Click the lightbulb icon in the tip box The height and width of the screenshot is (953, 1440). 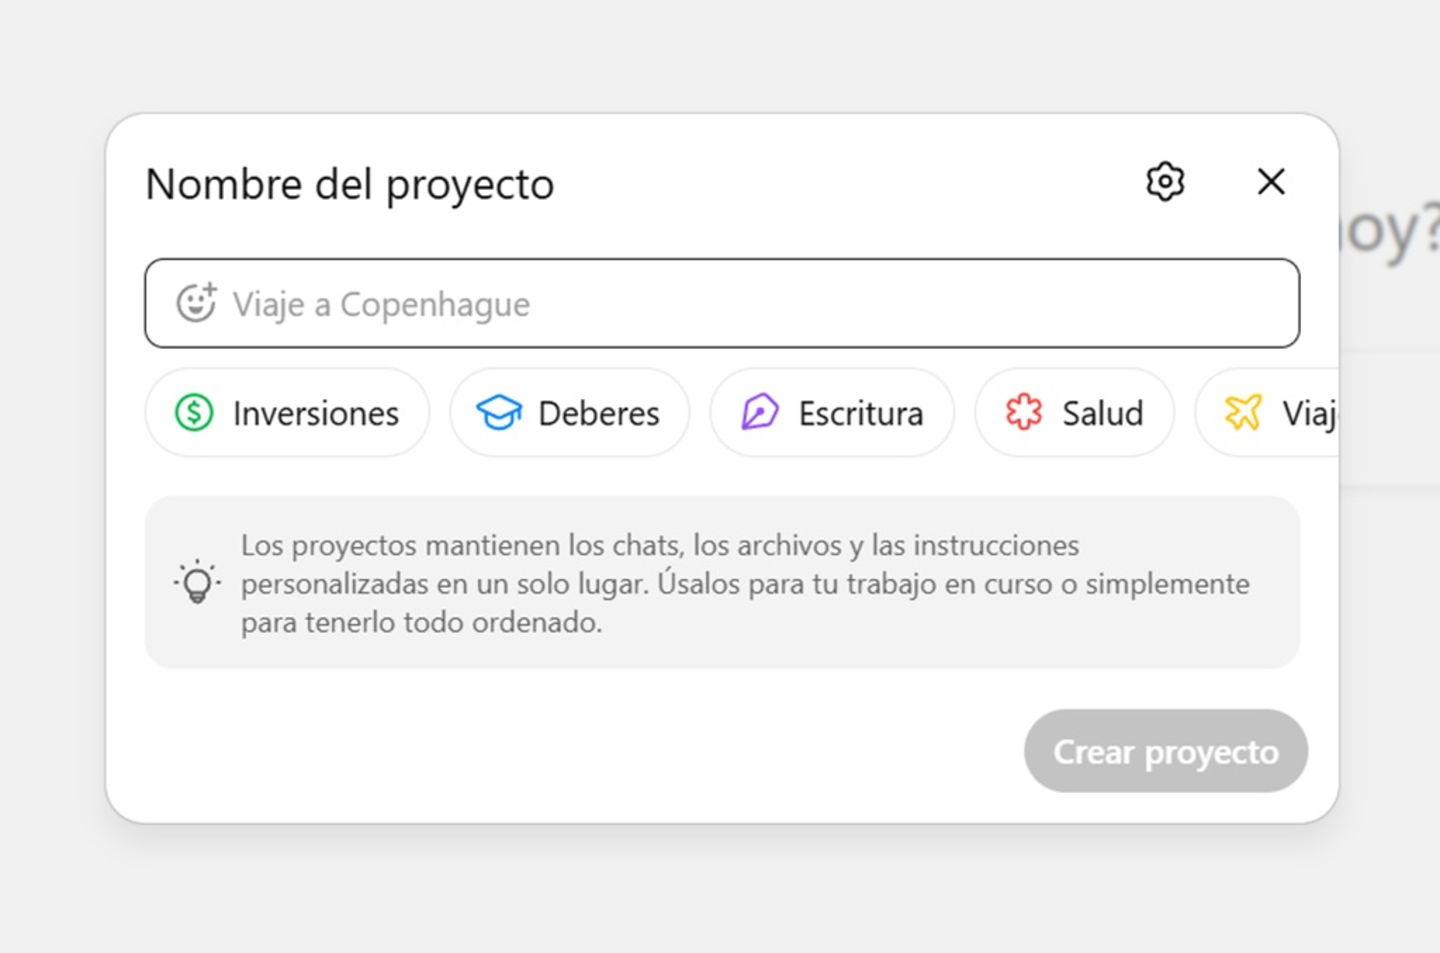pyautogui.click(x=196, y=583)
